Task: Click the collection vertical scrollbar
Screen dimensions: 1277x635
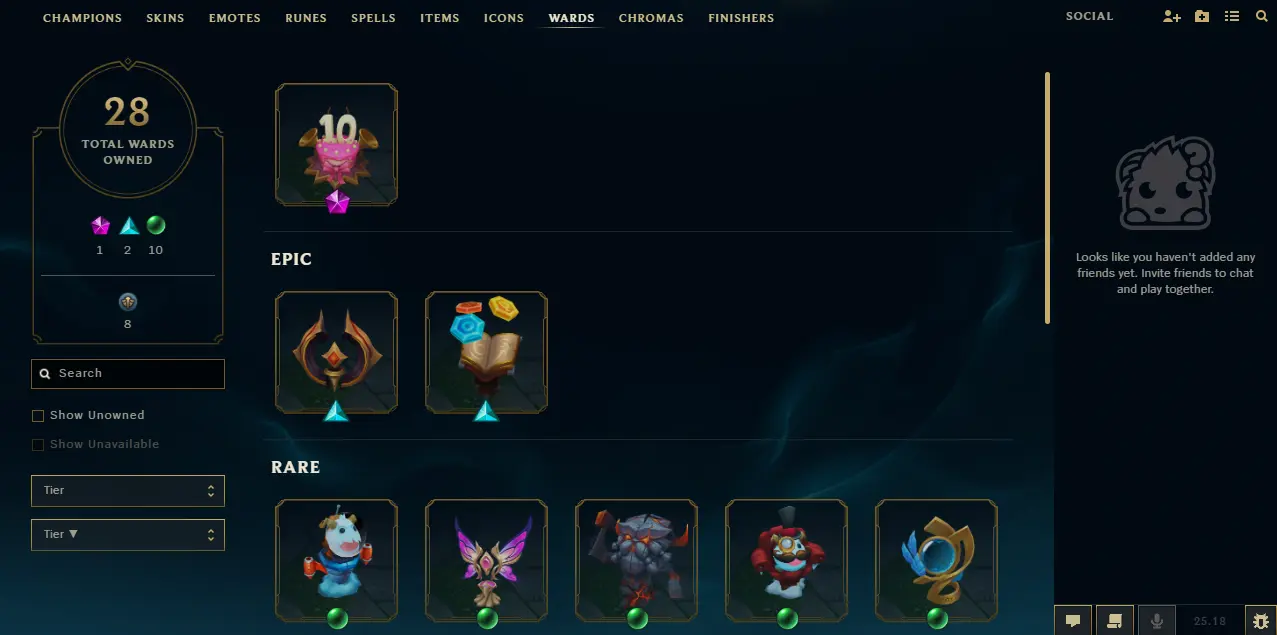Action: pyautogui.click(x=1048, y=198)
